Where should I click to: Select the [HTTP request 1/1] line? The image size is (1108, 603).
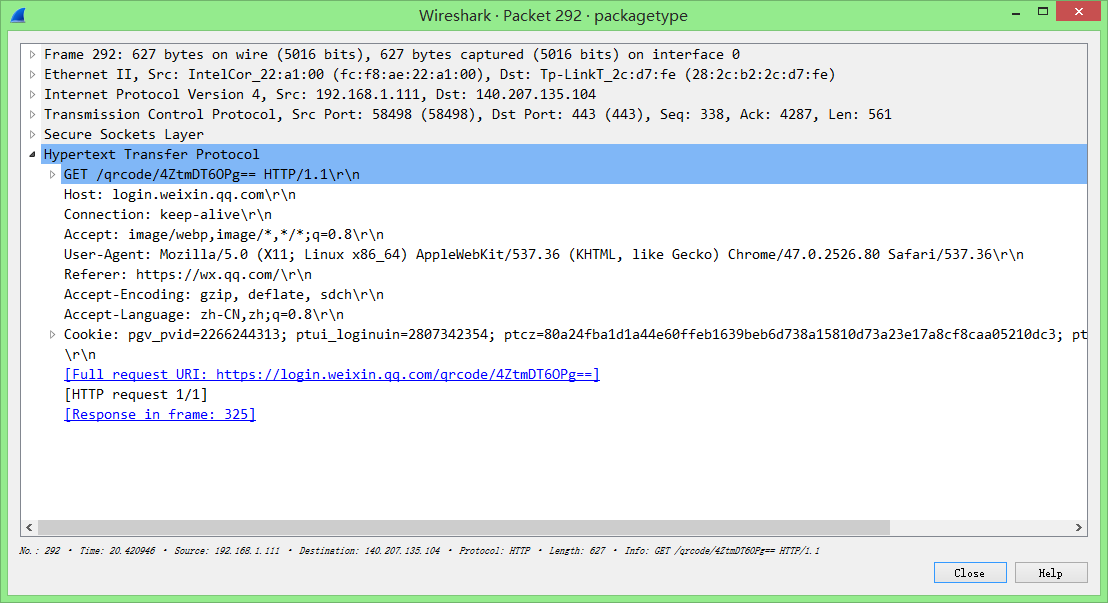pos(136,394)
